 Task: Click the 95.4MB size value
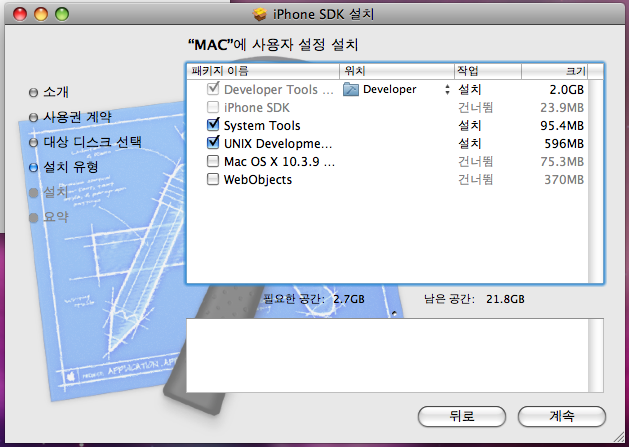[562, 126]
